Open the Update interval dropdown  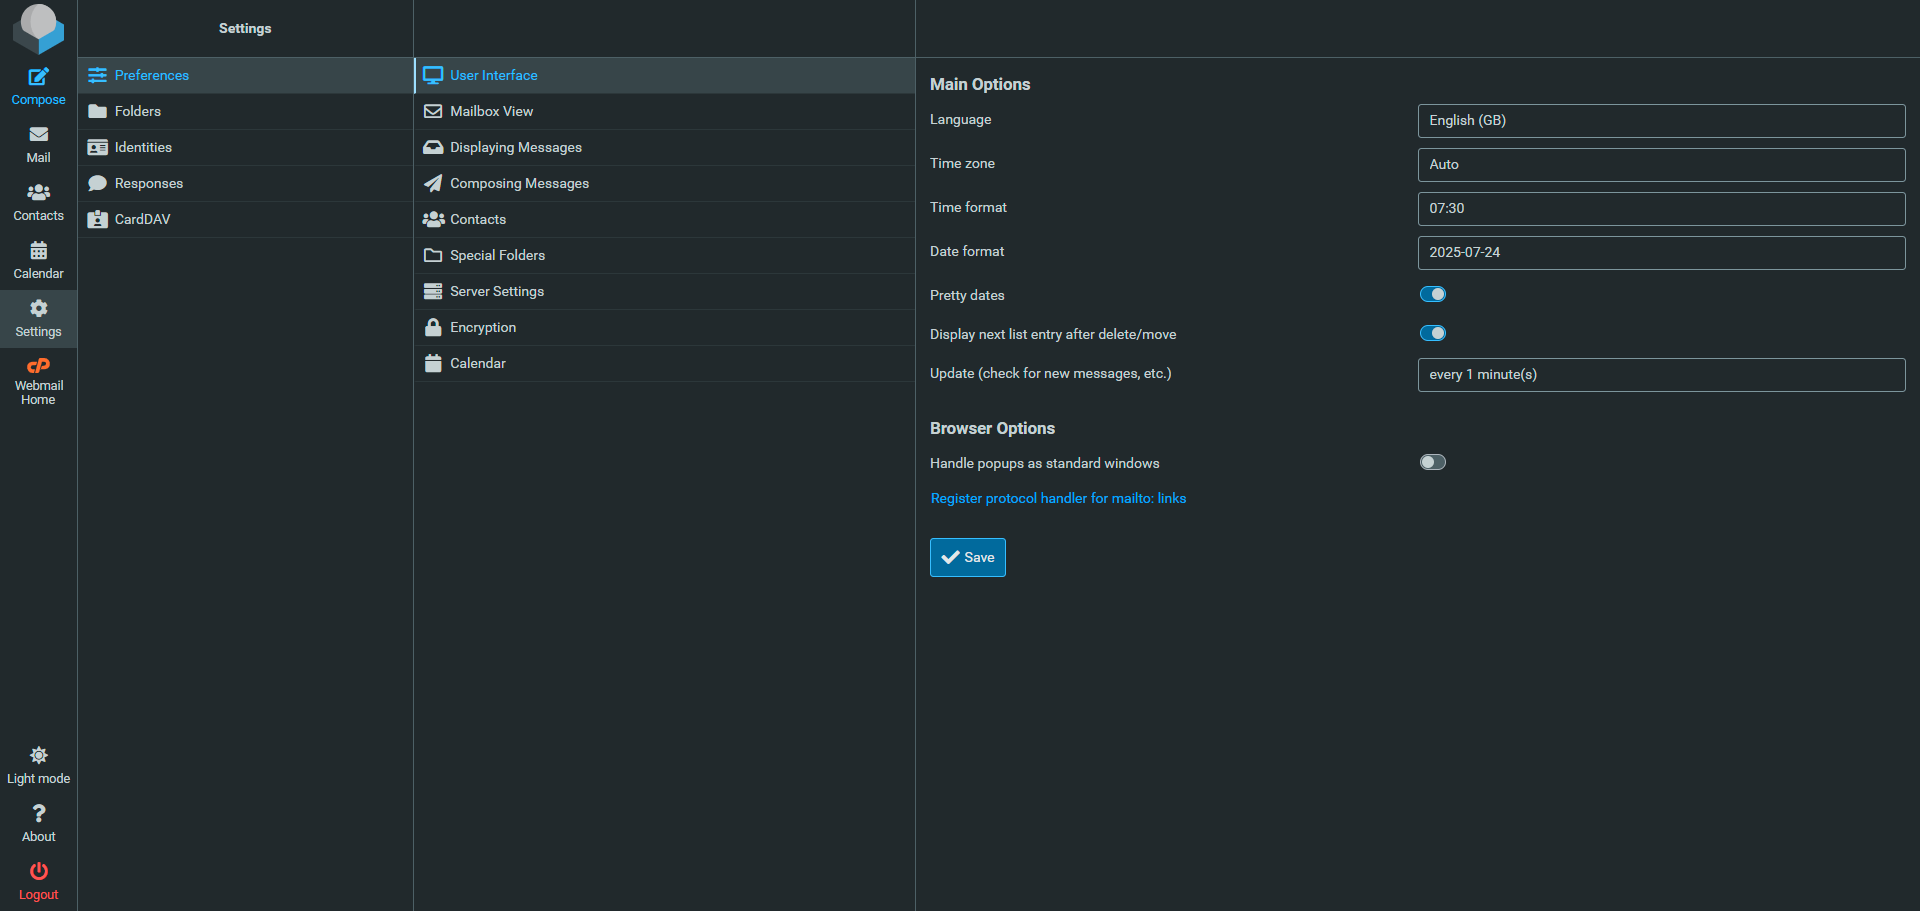point(1660,375)
